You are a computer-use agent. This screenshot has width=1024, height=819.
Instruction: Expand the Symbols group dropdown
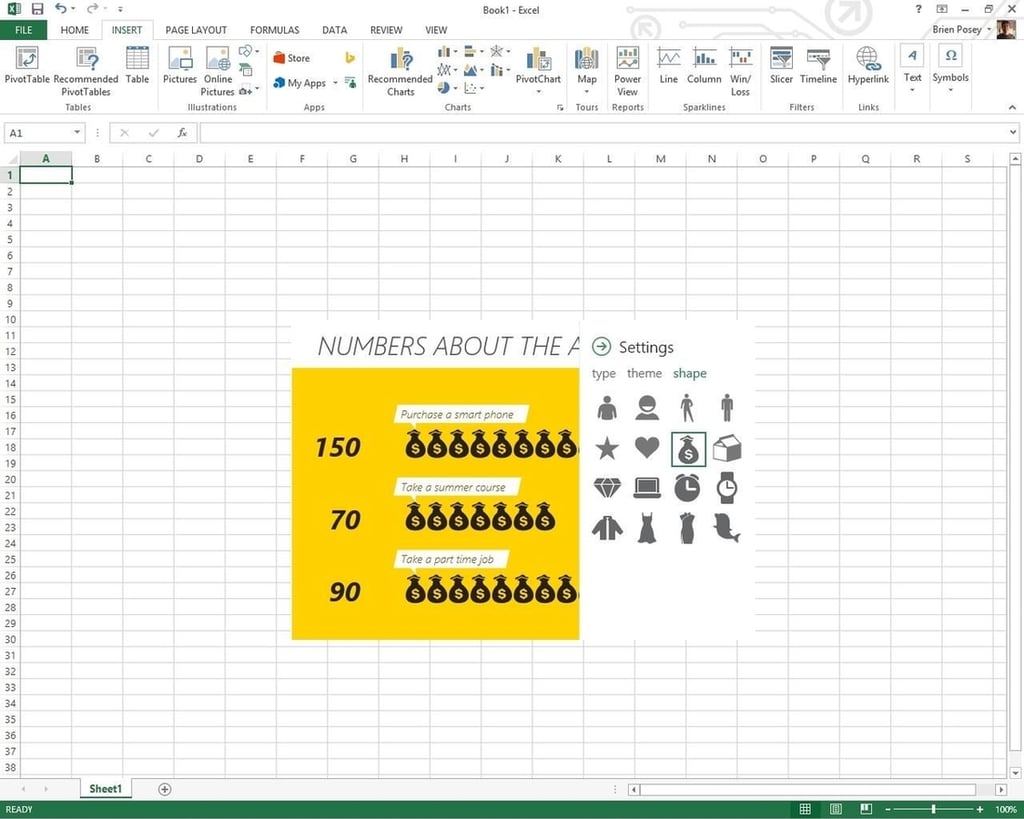pos(950,89)
